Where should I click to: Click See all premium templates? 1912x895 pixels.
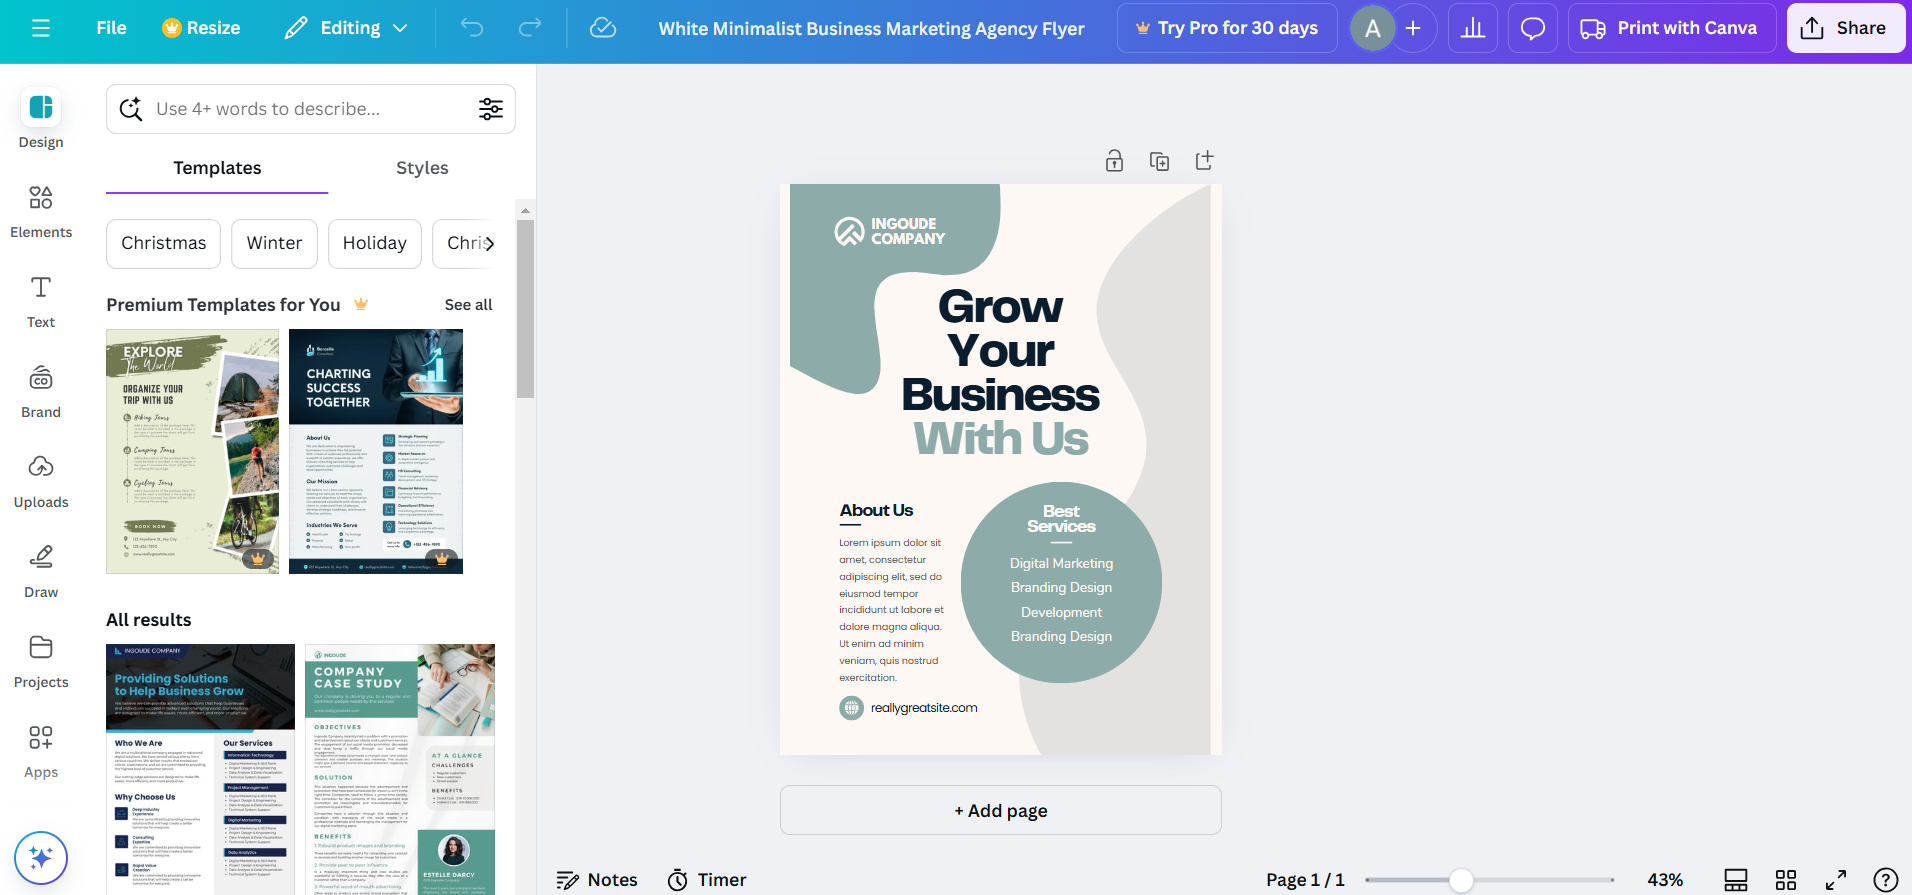[x=468, y=305]
